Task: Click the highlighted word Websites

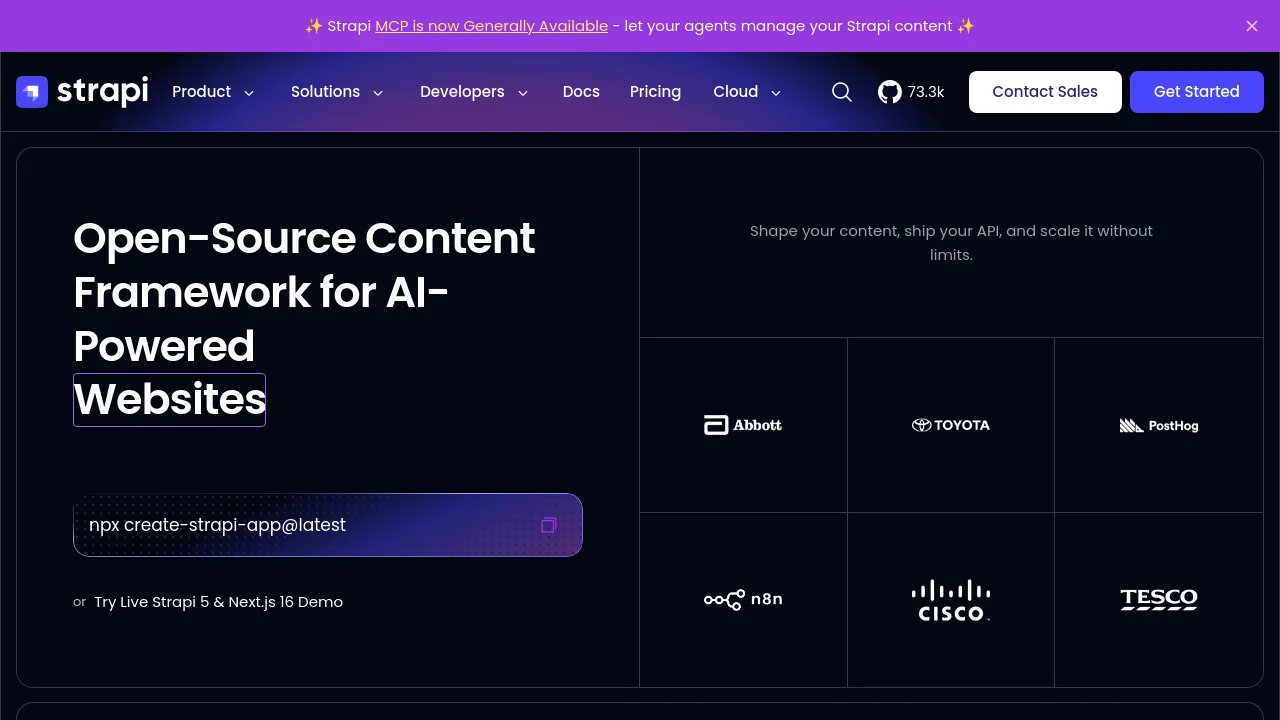Action: pos(169,400)
